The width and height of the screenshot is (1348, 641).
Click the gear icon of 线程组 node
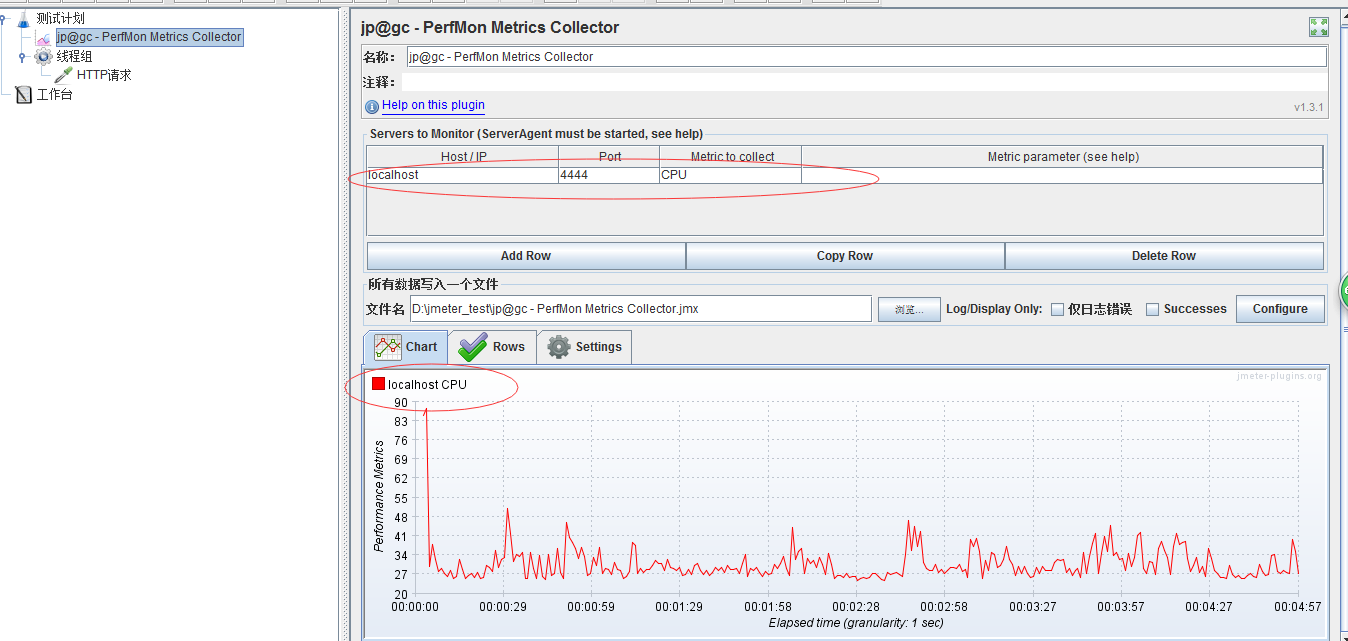[43, 57]
